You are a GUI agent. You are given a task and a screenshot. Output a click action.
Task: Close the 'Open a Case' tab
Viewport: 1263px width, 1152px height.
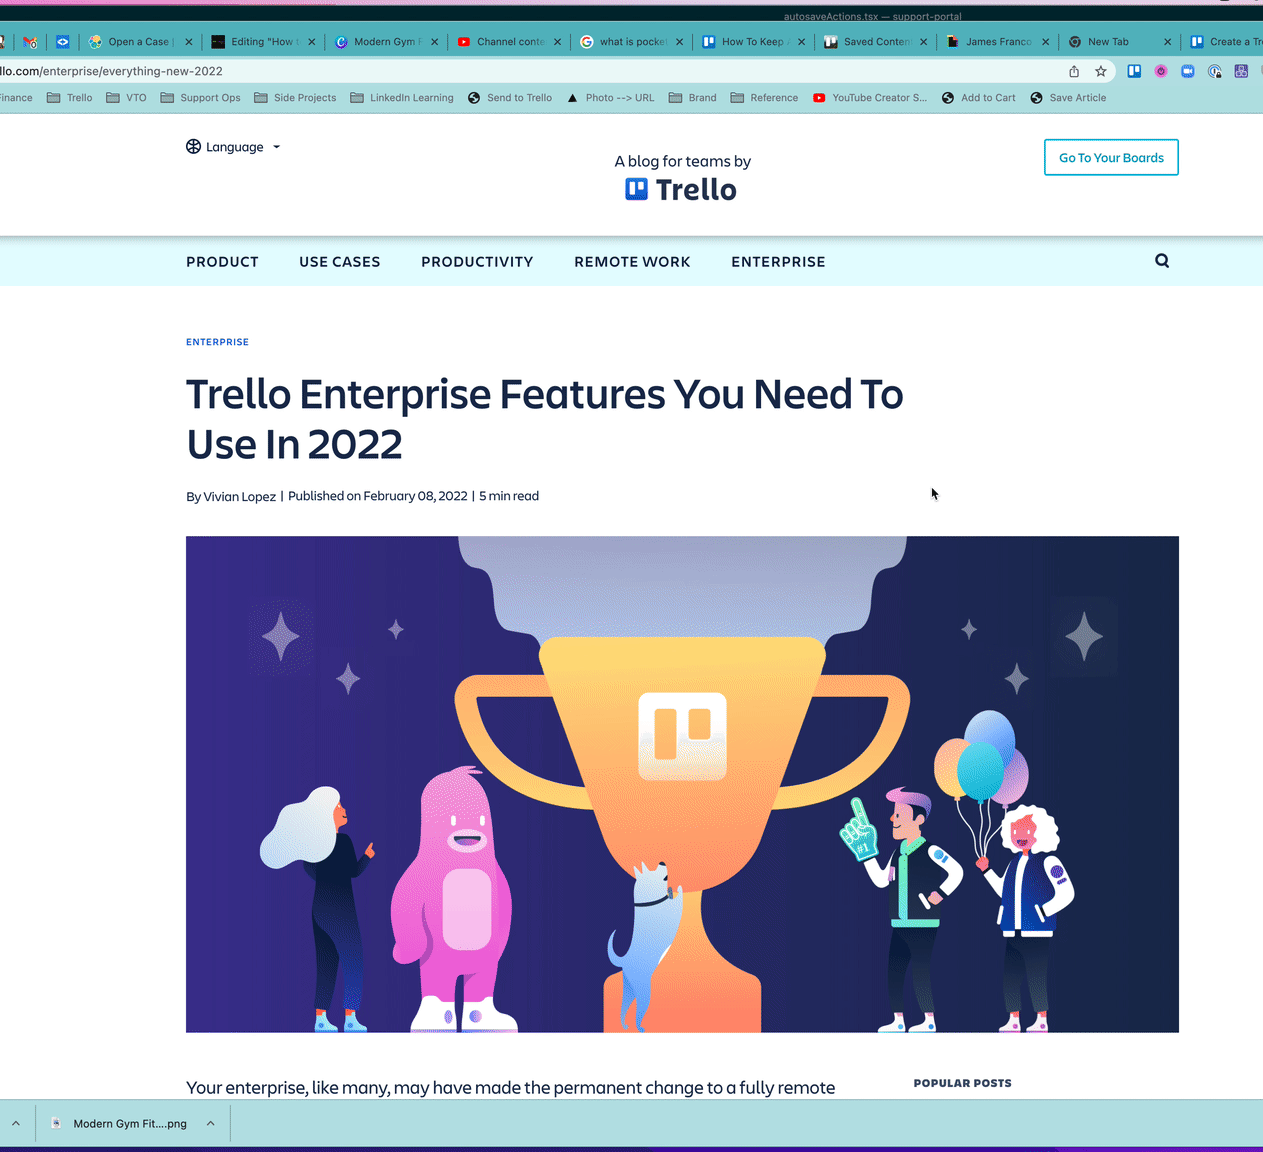click(189, 42)
